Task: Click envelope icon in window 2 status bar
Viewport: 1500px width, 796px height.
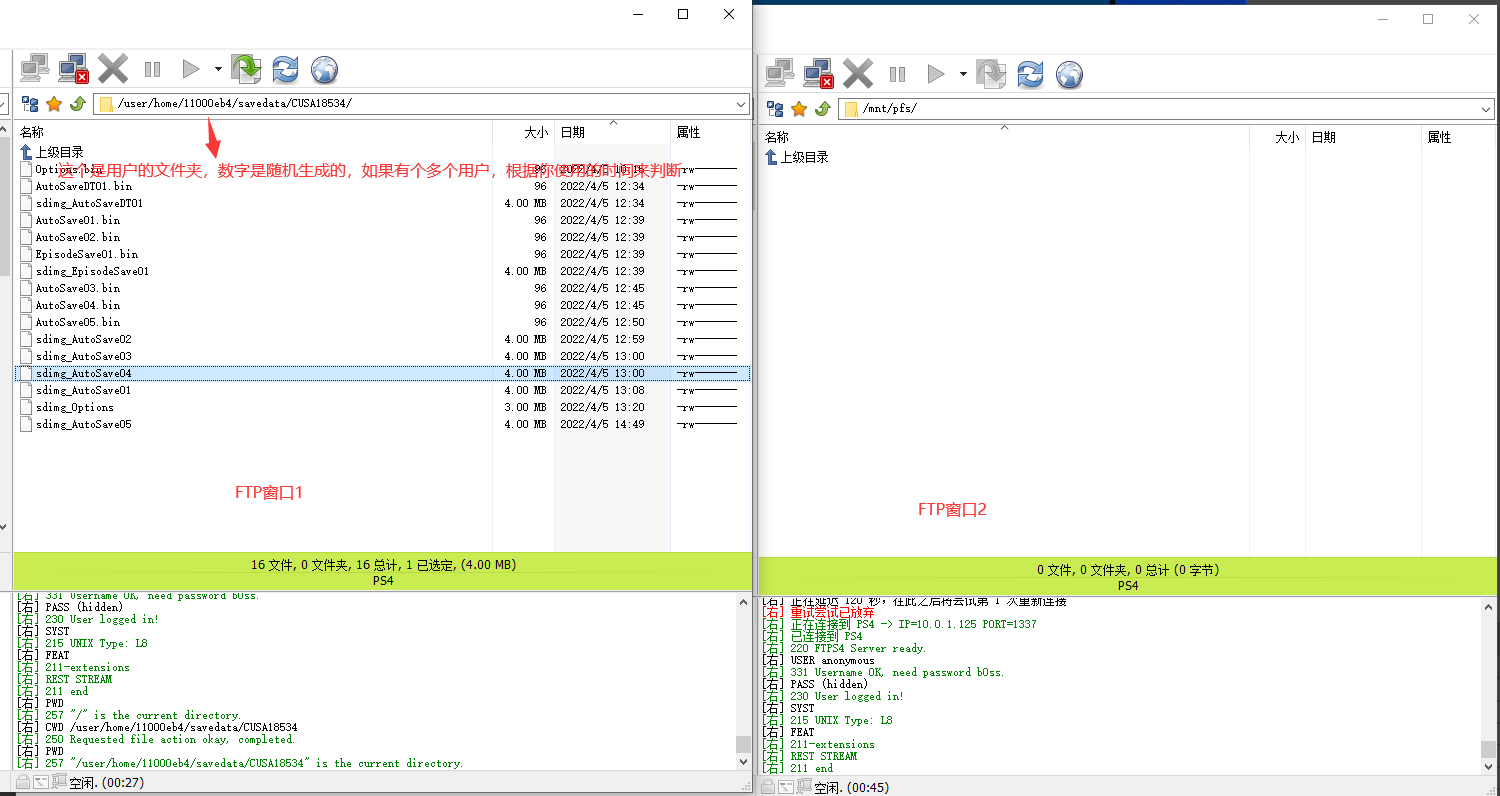Action: coord(786,788)
